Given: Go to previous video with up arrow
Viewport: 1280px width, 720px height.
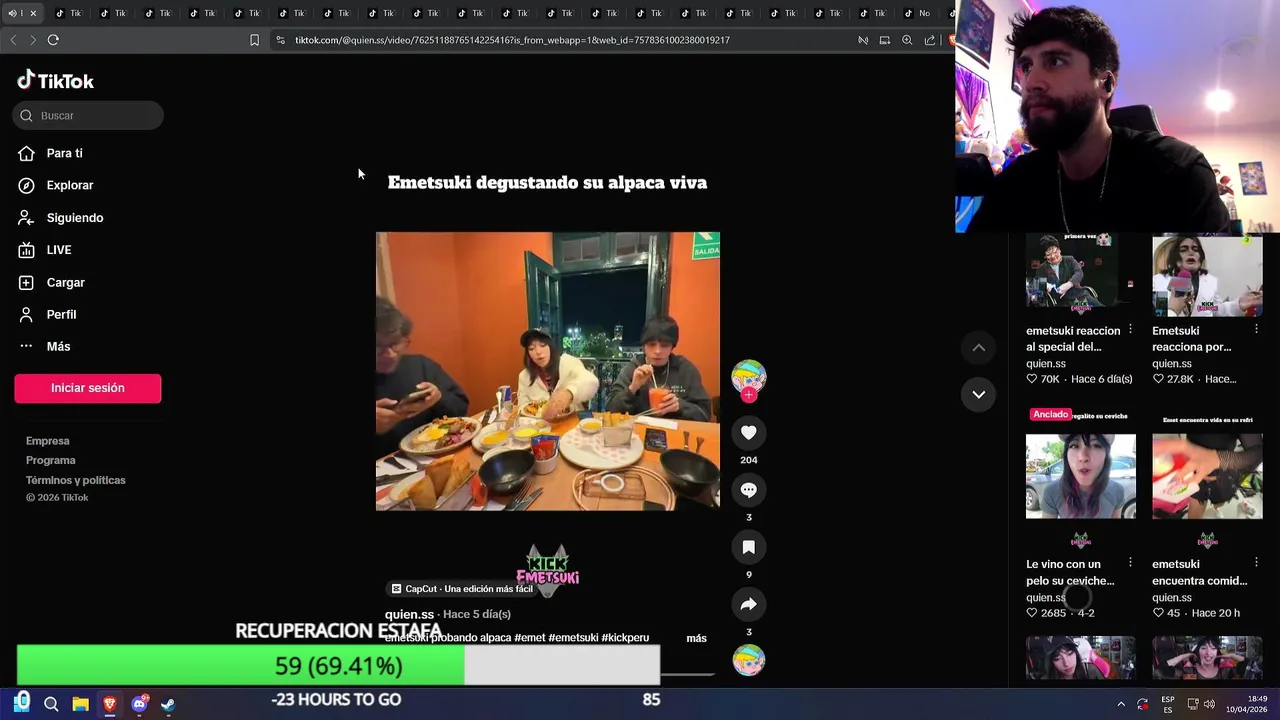Looking at the screenshot, I should point(979,347).
